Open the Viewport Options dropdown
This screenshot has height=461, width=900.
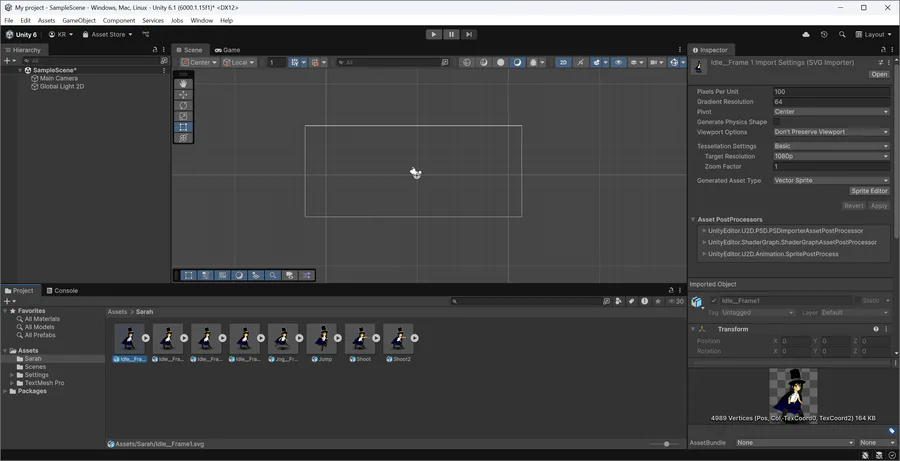(x=831, y=132)
